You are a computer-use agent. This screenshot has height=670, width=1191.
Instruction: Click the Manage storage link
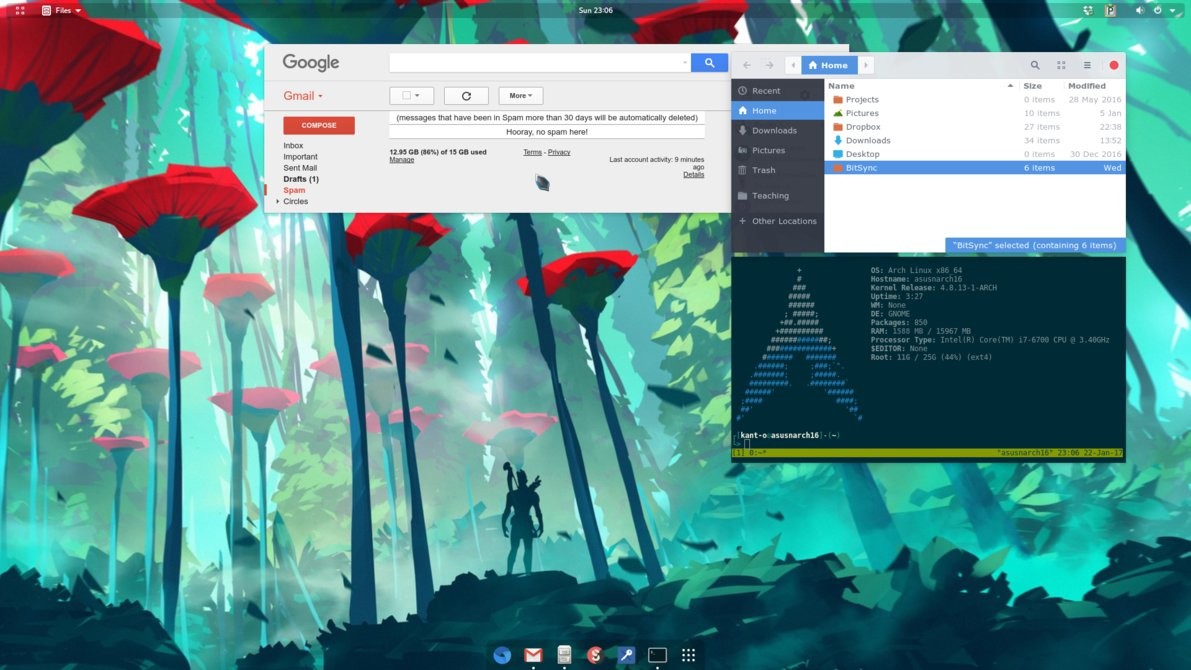click(x=402, y=160)
